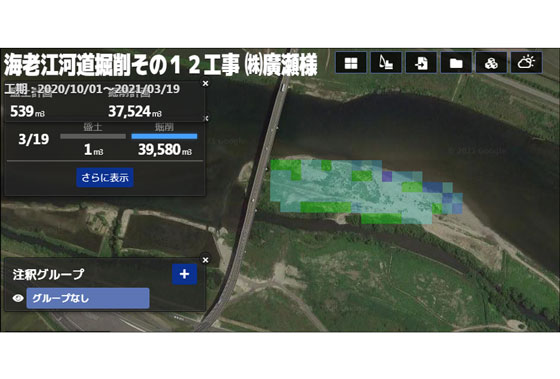The width and height of the screenshot is (560, 379).
Task: Select the 3/19 date entry
Action: click(x=34, y=139)
